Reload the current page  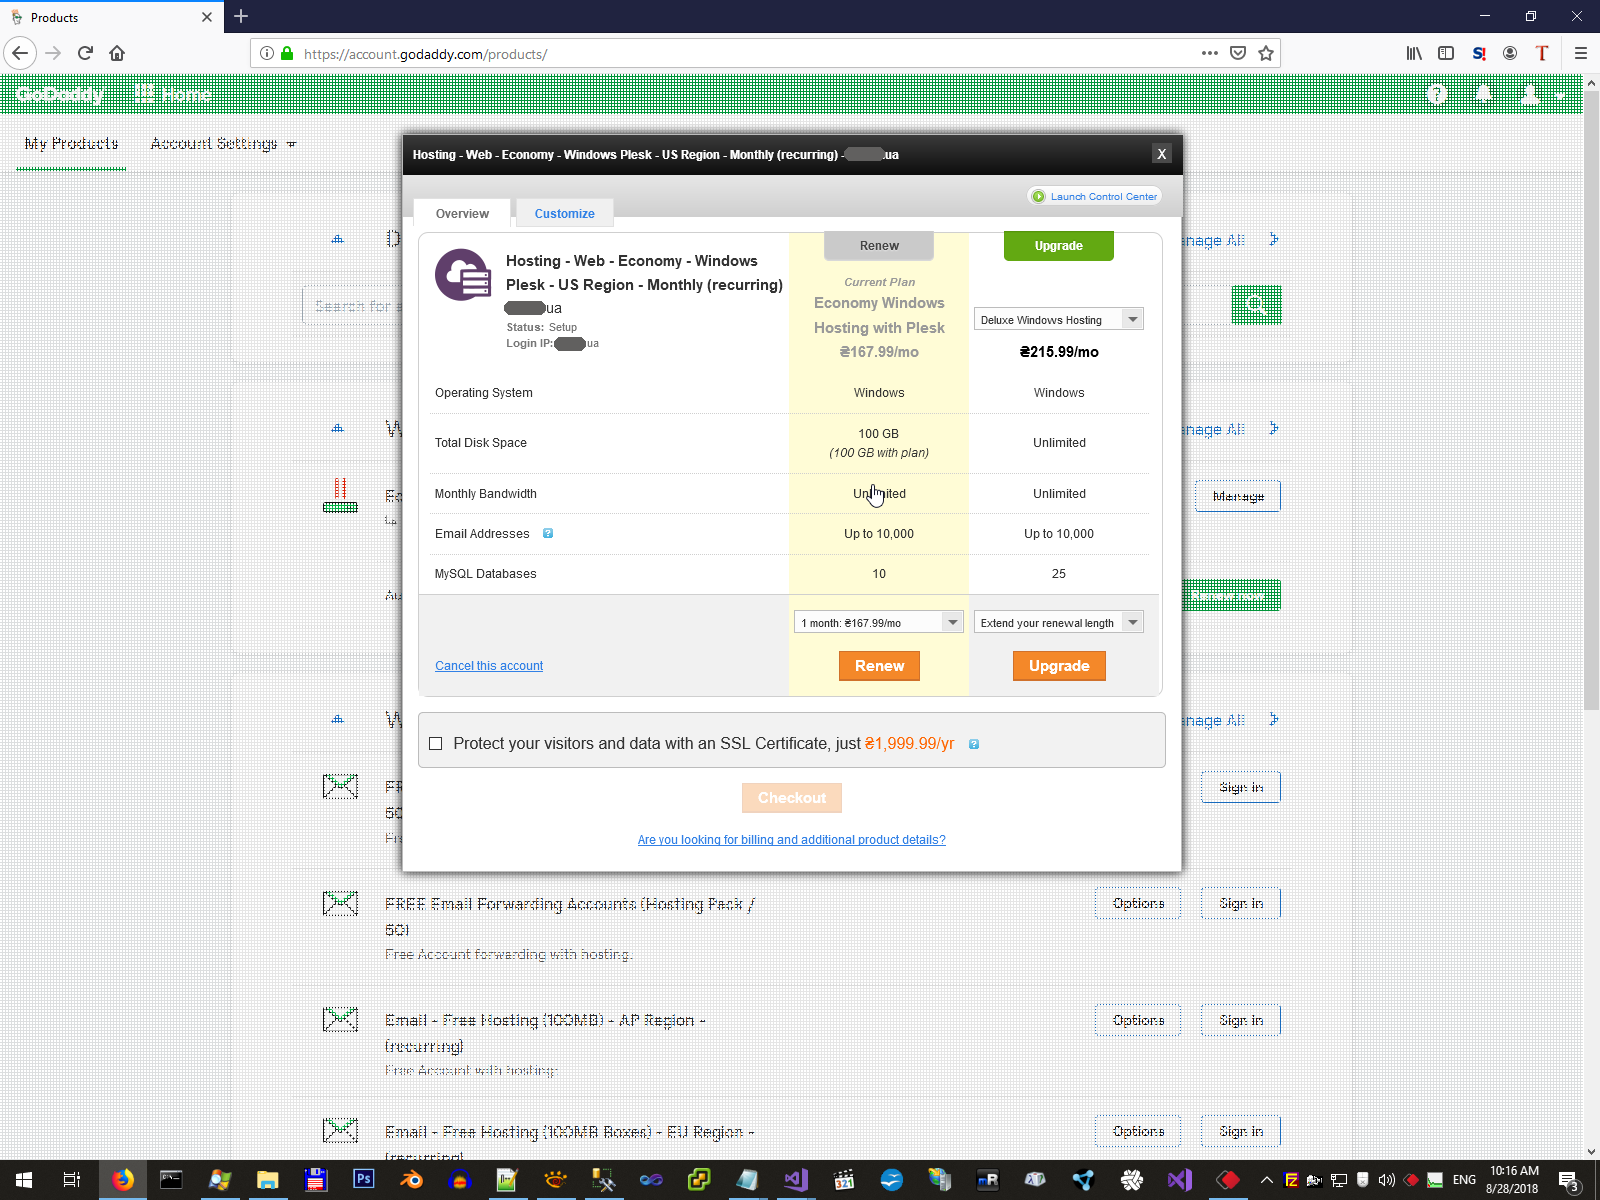85,53
